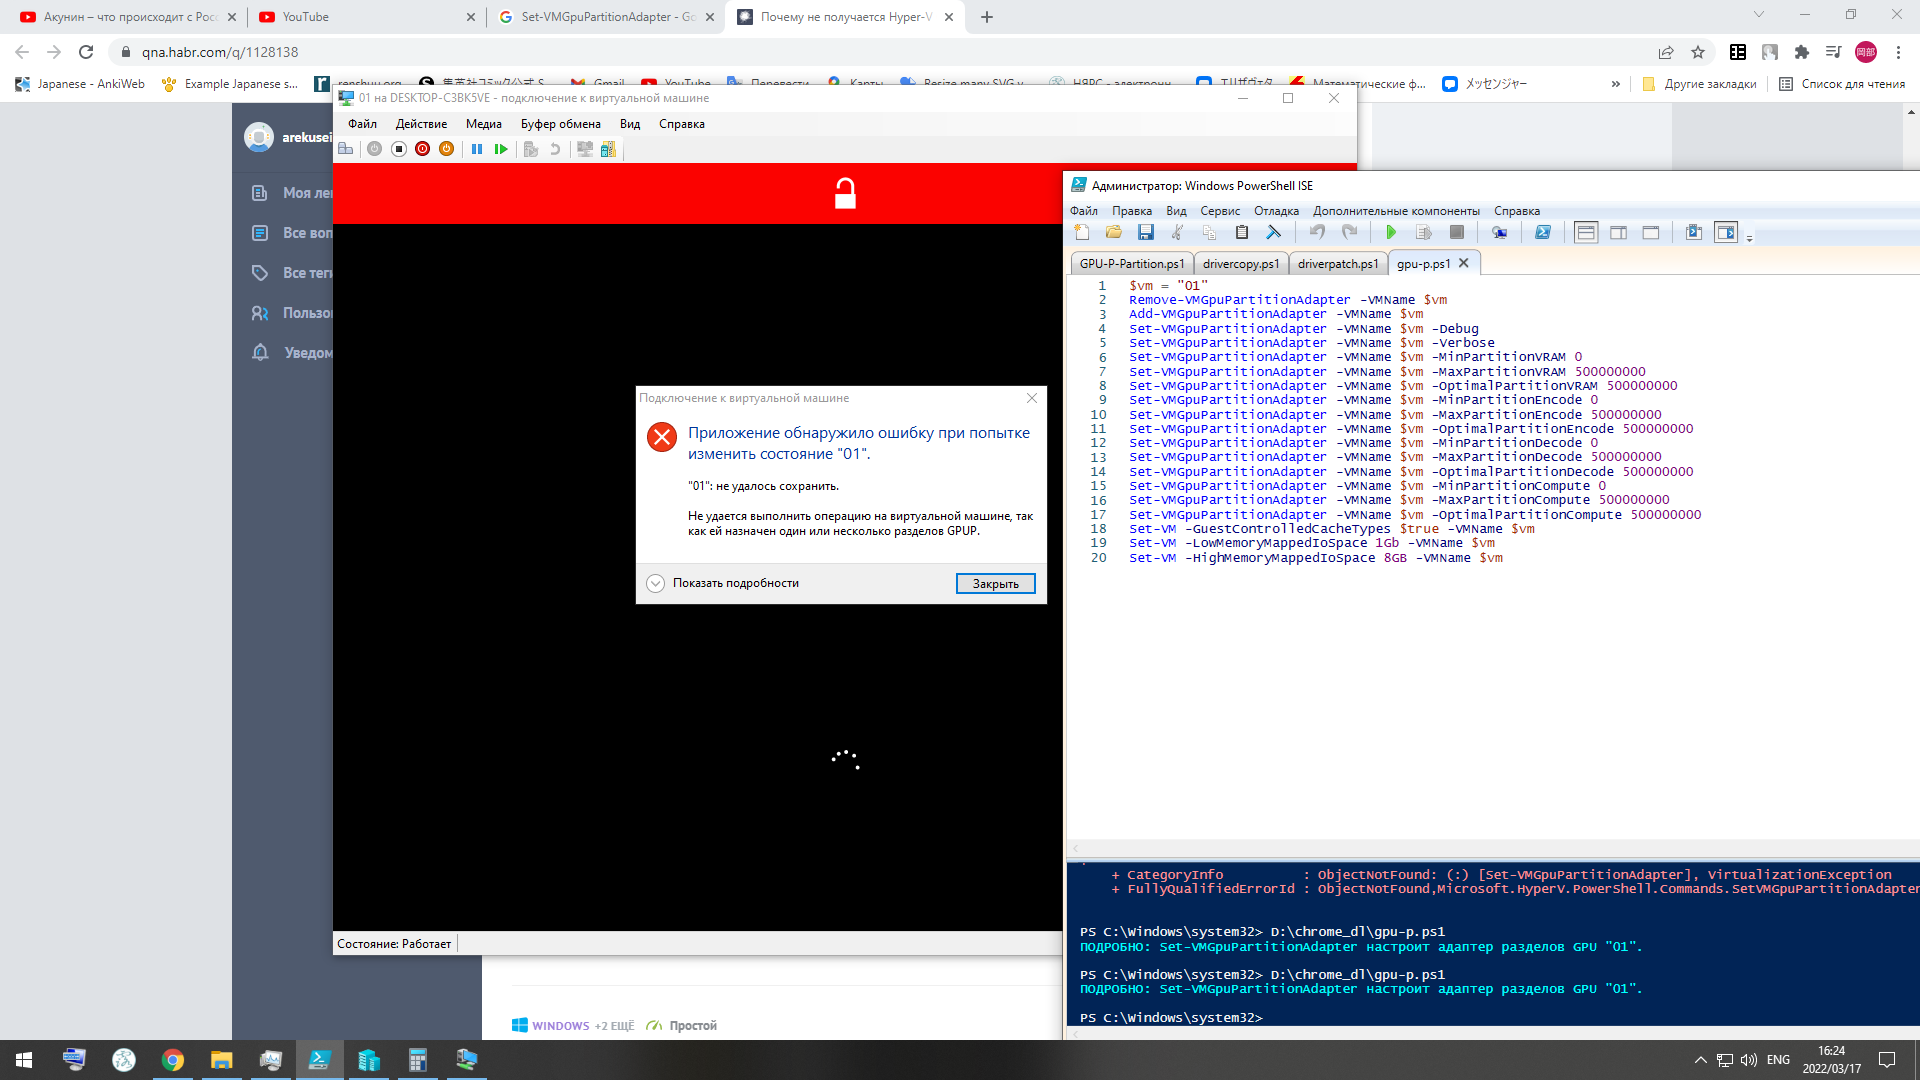Turn off the VM with the black stop icon
Viewport: 1920px width, 1080px height.
pyautogui.click(x=398, y=149)
